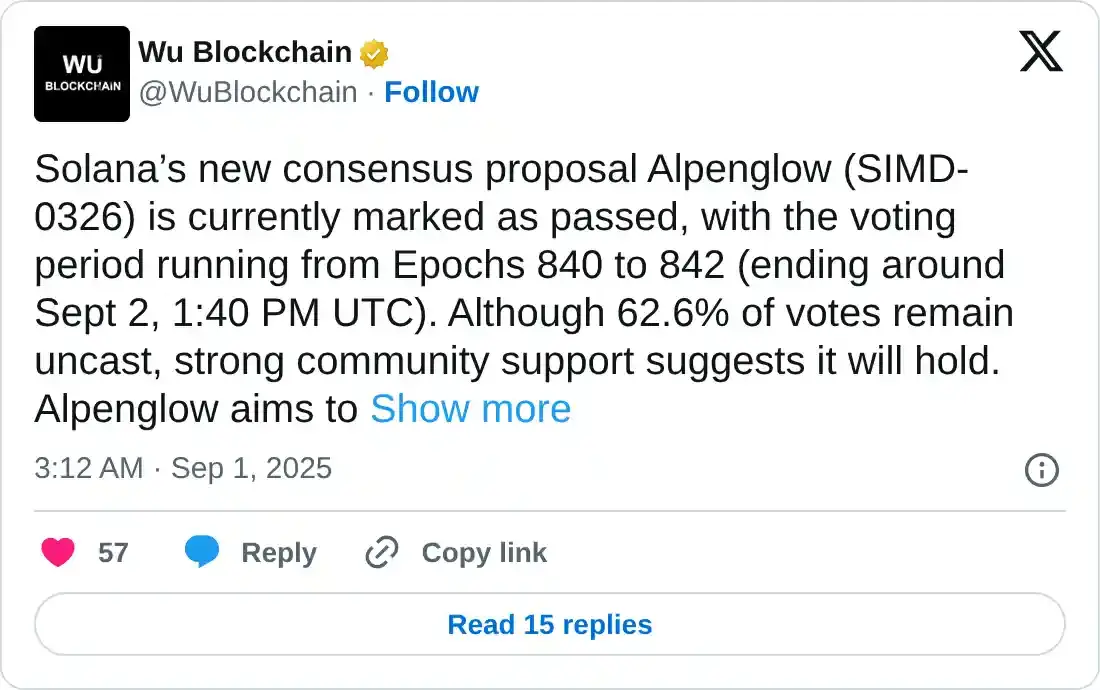Viewport: 1100px width, 690px height.
Task: Click the "Alpenglow aims to" text
Action: (x=196, y=409)
